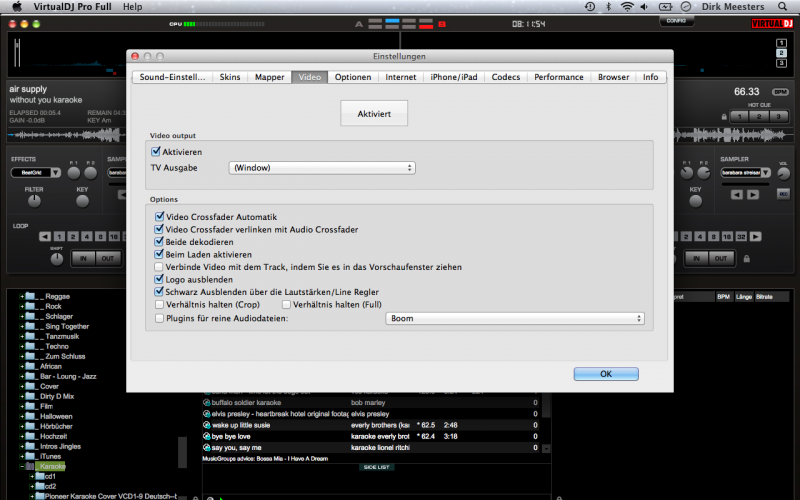Toggle Beim Laden aktivieren checkbox

159,254
